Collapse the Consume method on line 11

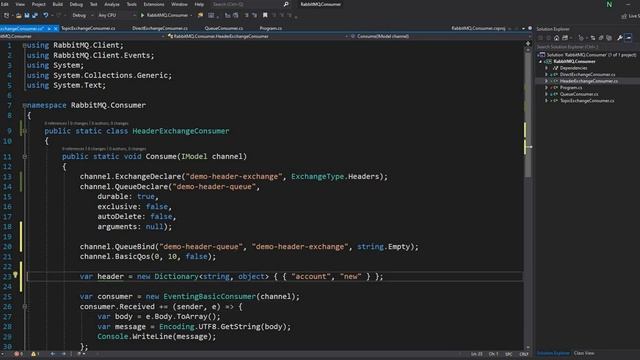point(24,157)
